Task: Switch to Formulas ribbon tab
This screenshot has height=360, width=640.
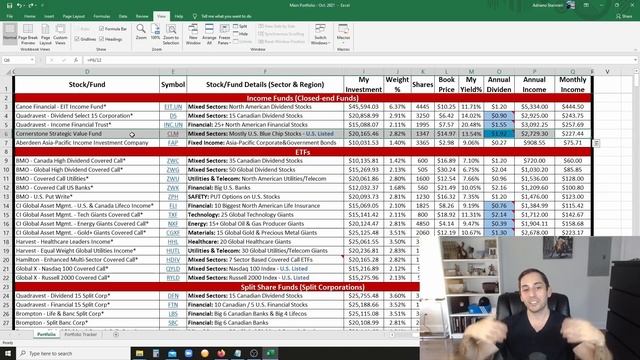Action: point(102,16)
